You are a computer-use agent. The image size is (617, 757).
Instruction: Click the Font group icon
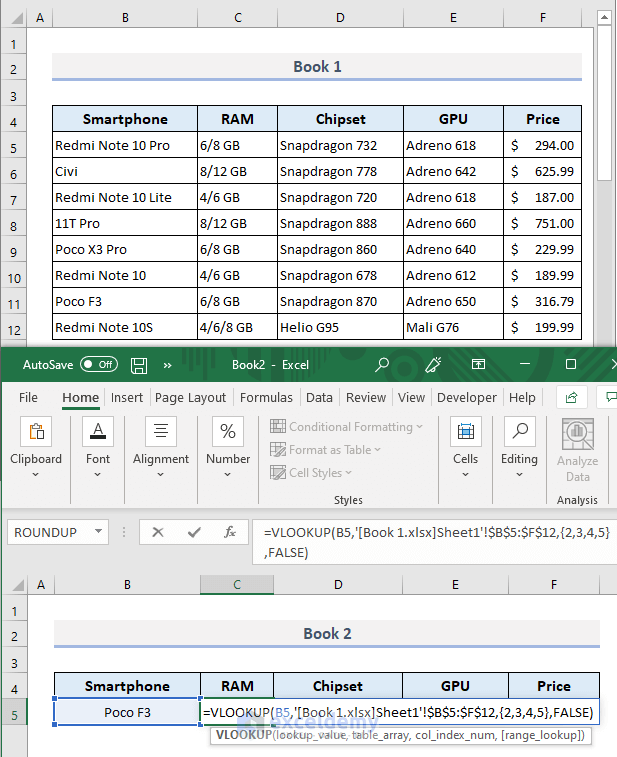[x=98, y=432]
